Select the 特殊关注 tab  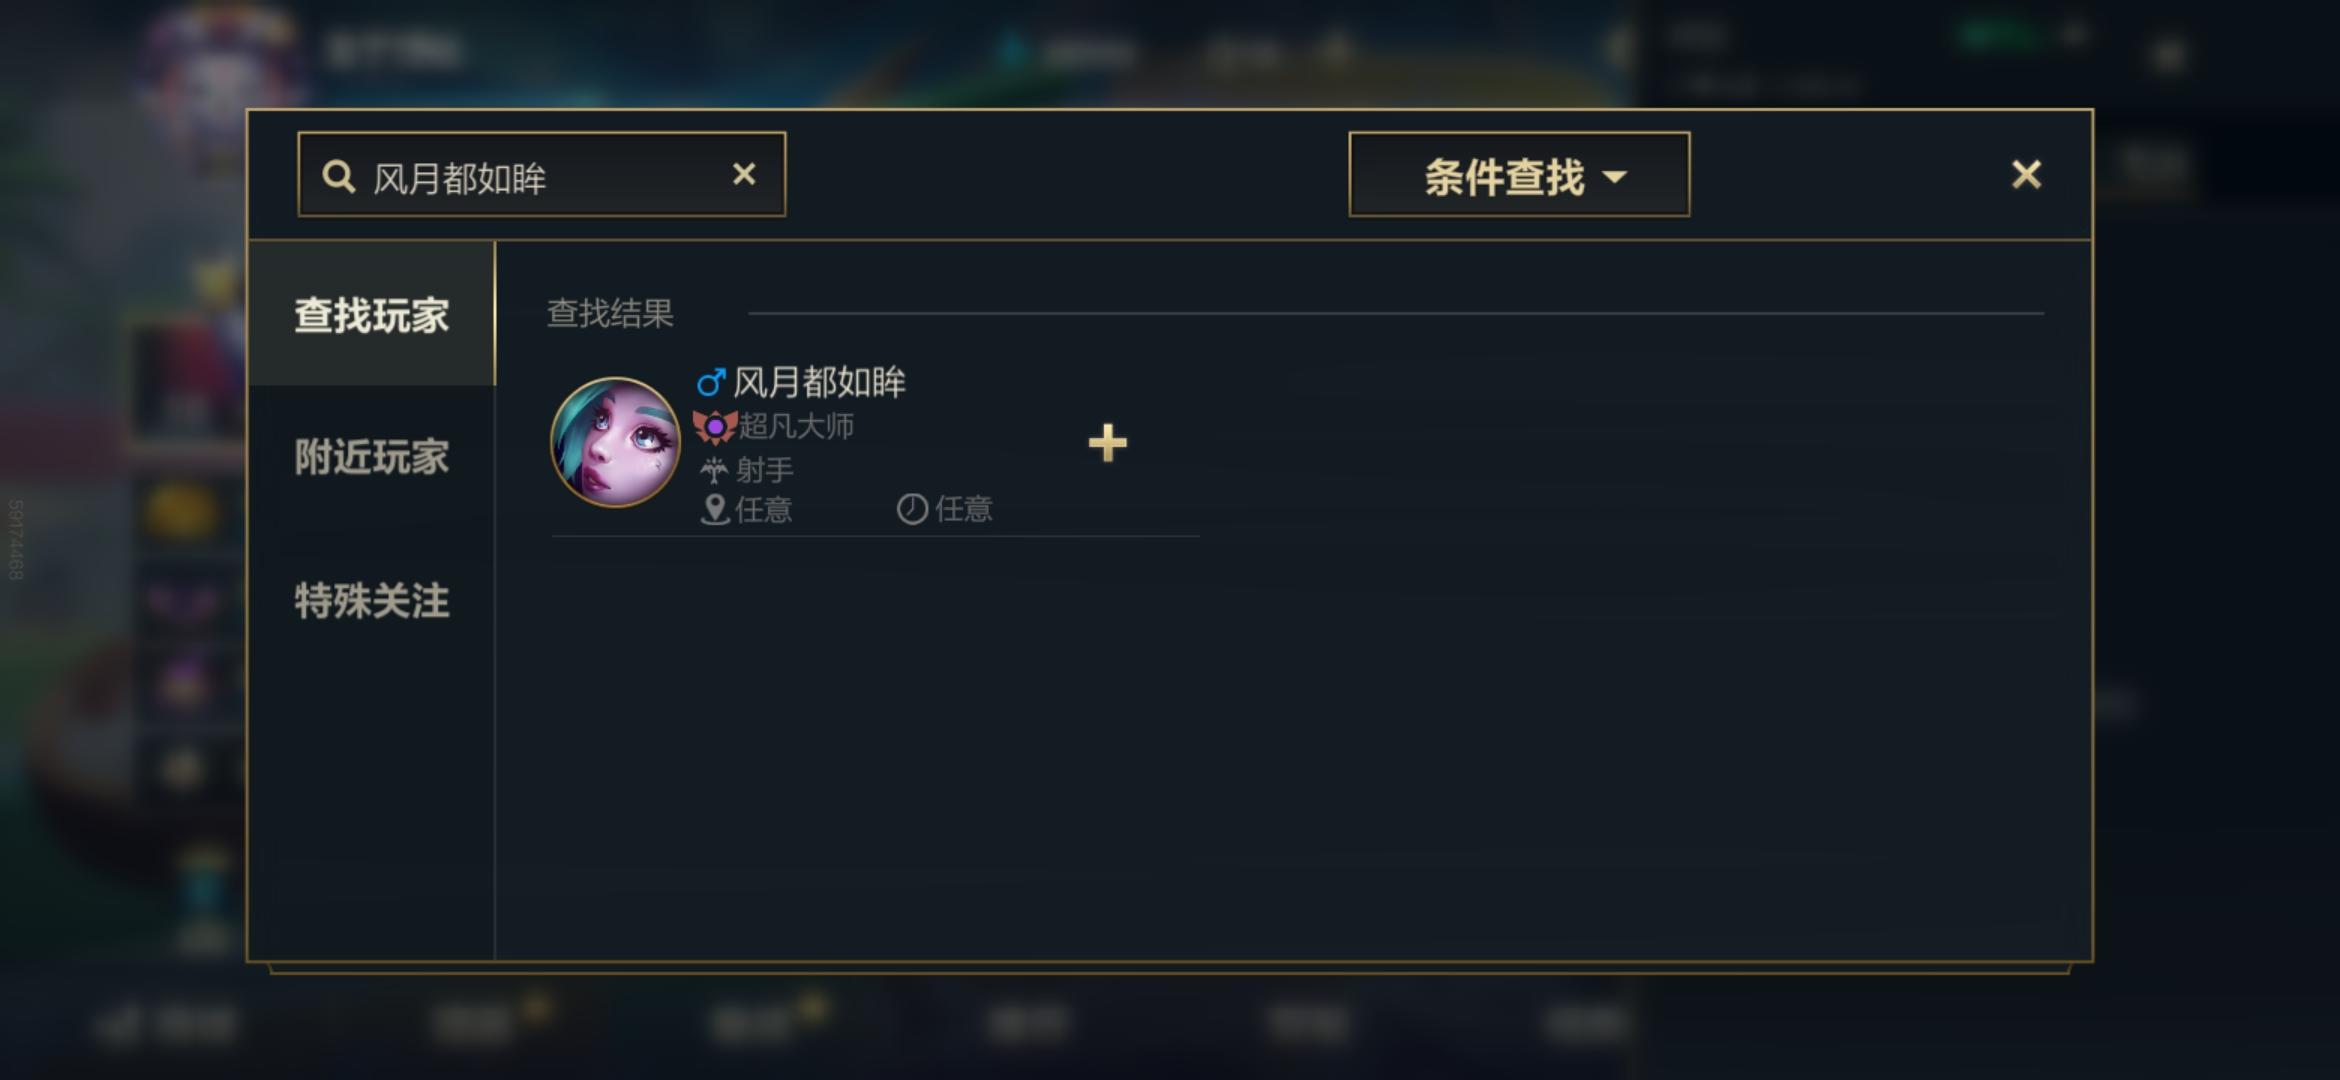371,601
